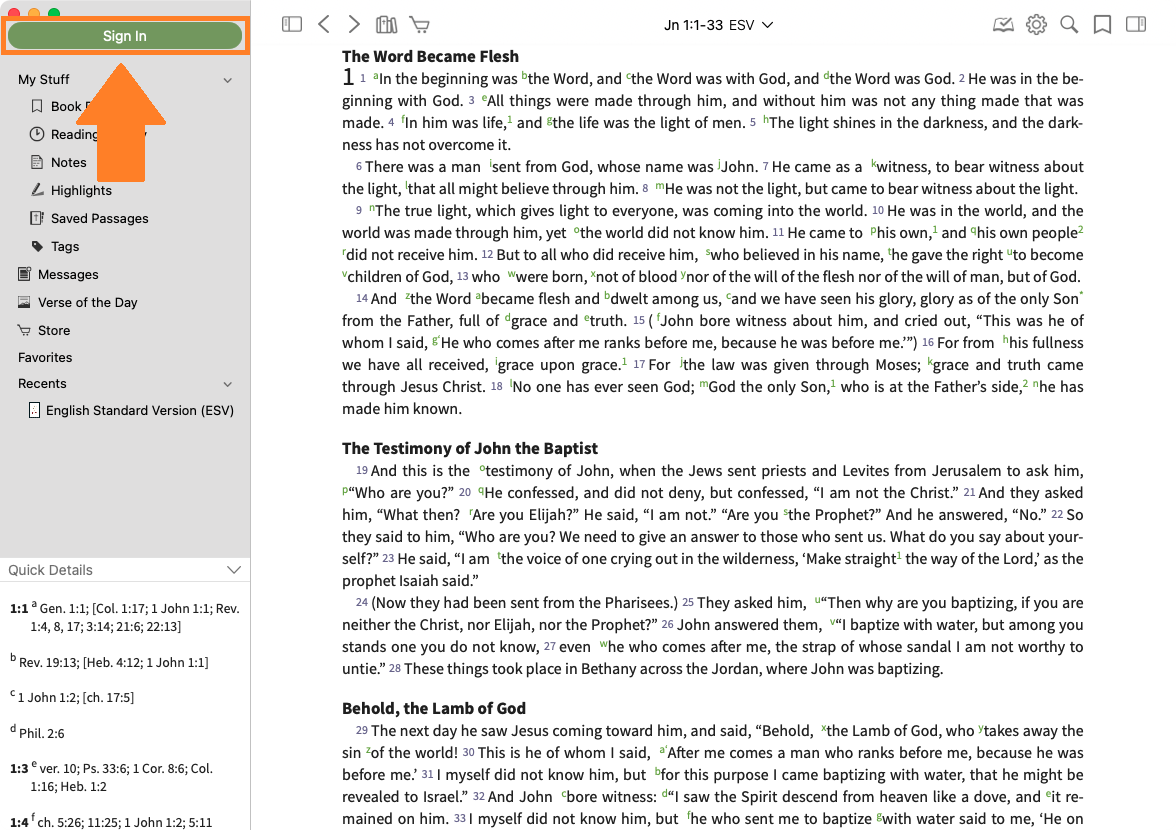The image size is (1176, 830).
Task: Open Verse of the Day
Action: (87, 302)
